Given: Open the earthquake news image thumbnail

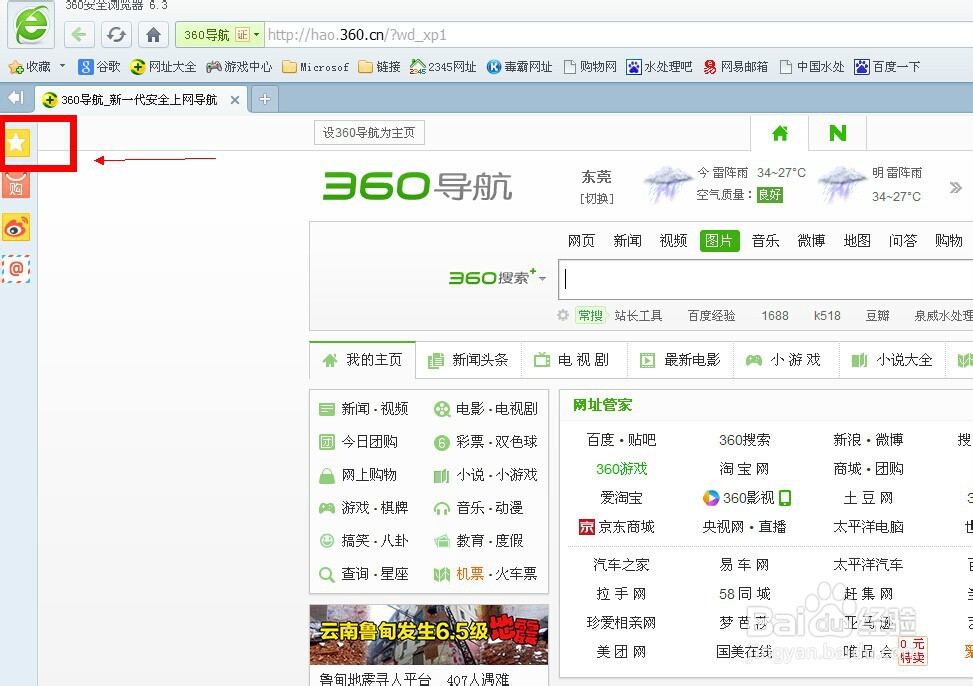Looking at the screenshot, I should (429, 634).
